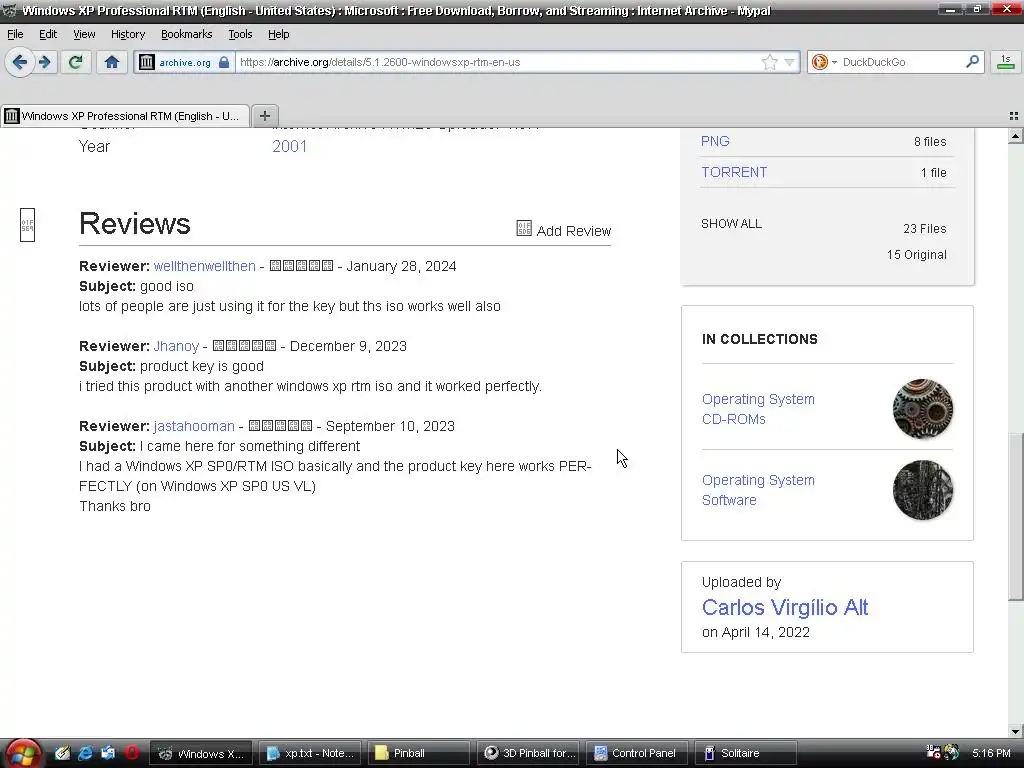Open the browser home page
Screen dimensions: 1024x768
pyautogui.click(x=112, y=62)
